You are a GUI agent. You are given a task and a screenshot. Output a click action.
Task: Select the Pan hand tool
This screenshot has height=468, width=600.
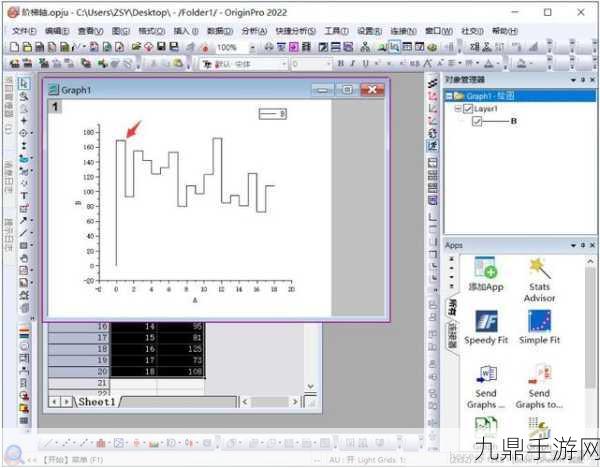24,258
